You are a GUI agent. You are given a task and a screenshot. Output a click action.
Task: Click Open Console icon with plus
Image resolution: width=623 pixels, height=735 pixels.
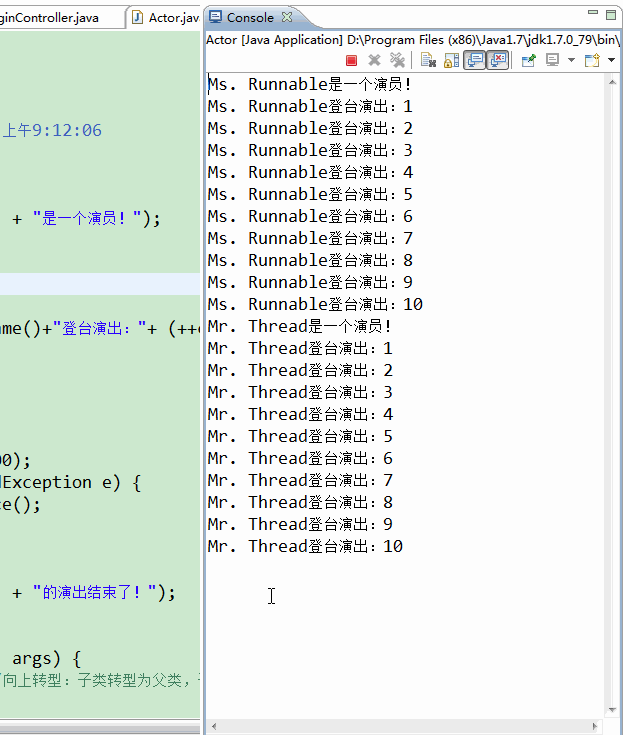click(x=592, y=60)
